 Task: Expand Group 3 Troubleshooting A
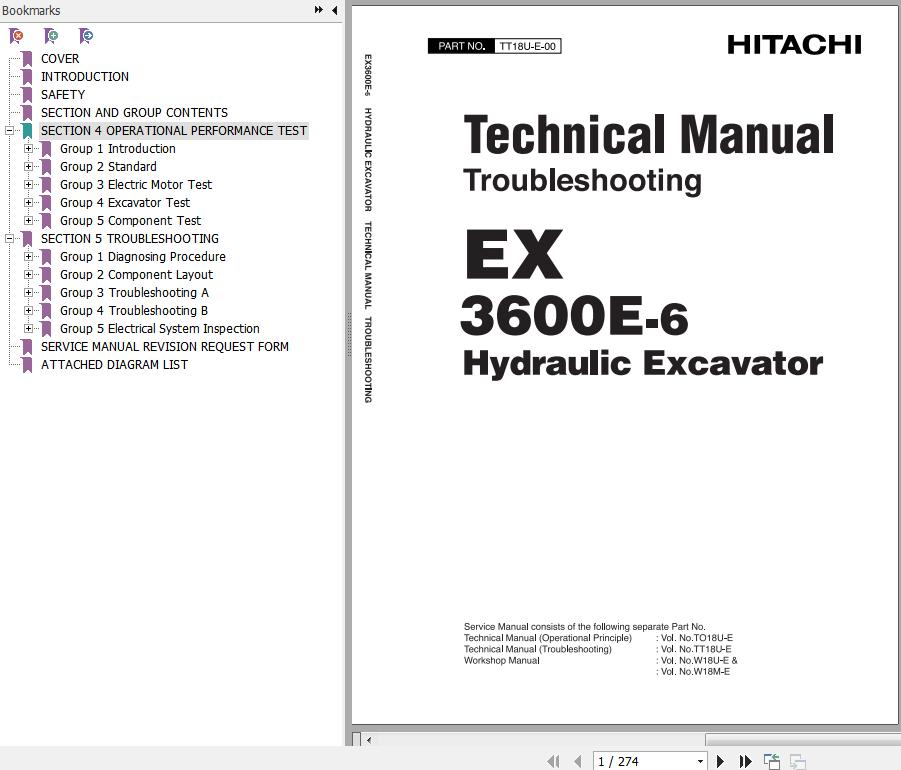[x=28, y=293]
